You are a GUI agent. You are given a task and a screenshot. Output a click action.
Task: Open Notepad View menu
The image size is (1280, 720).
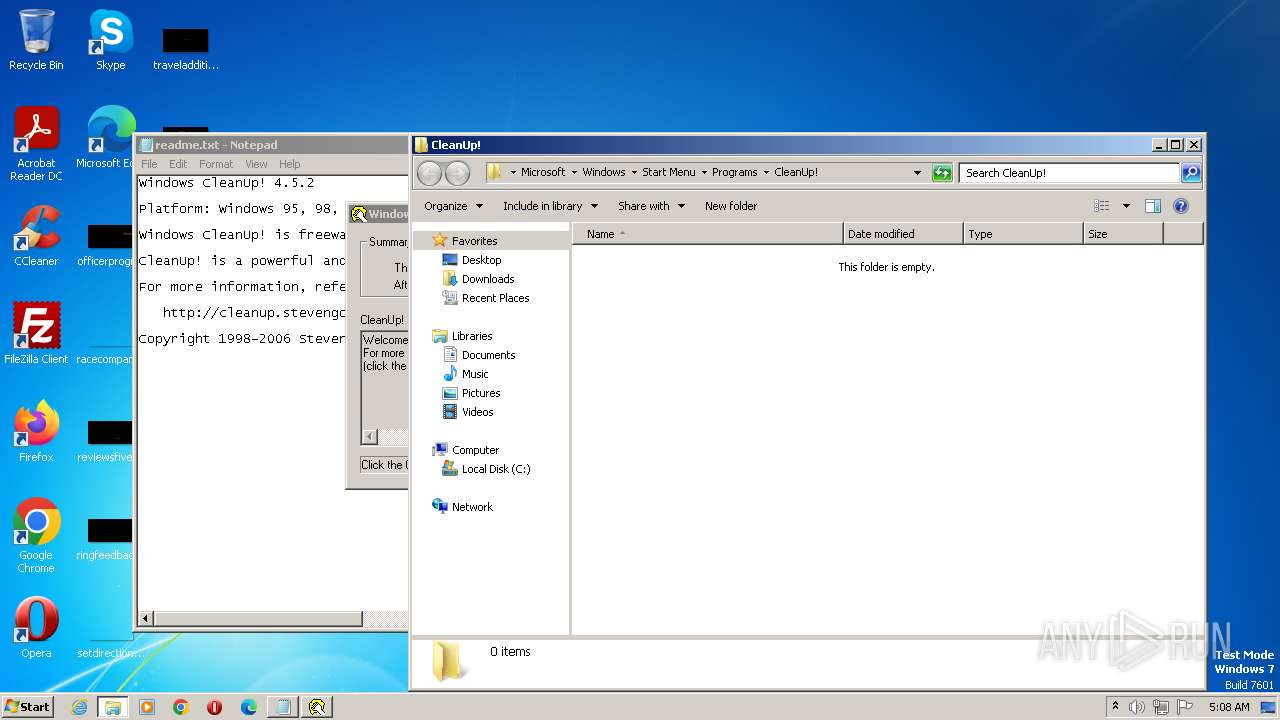pyautogui.click(x=256, y=164)
